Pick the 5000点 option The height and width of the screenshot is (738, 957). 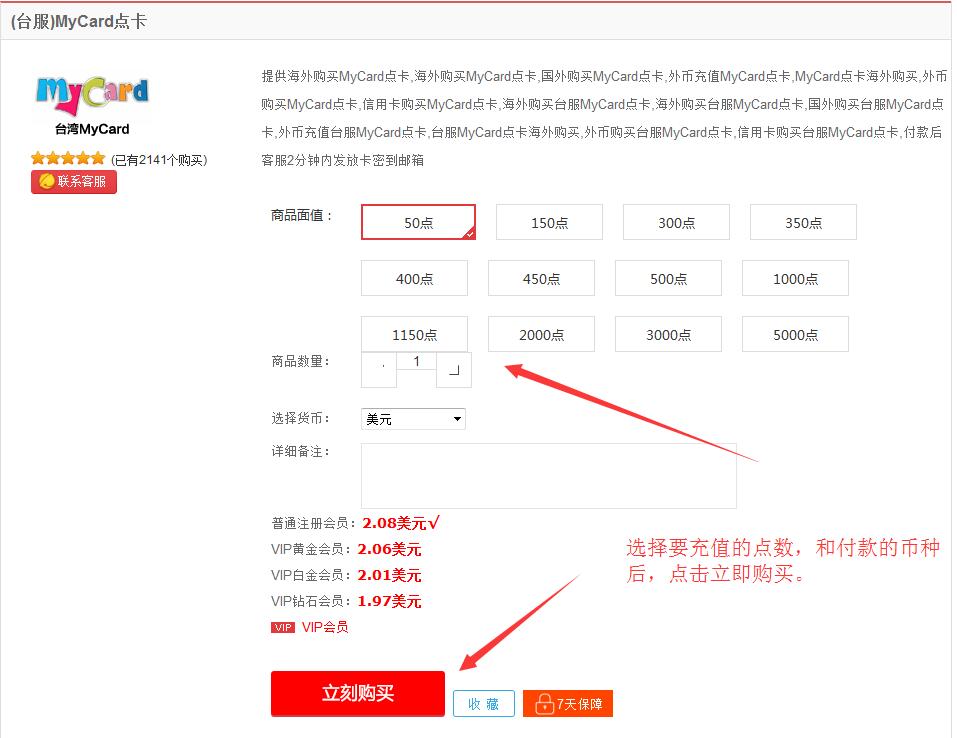tap(795, 334)
